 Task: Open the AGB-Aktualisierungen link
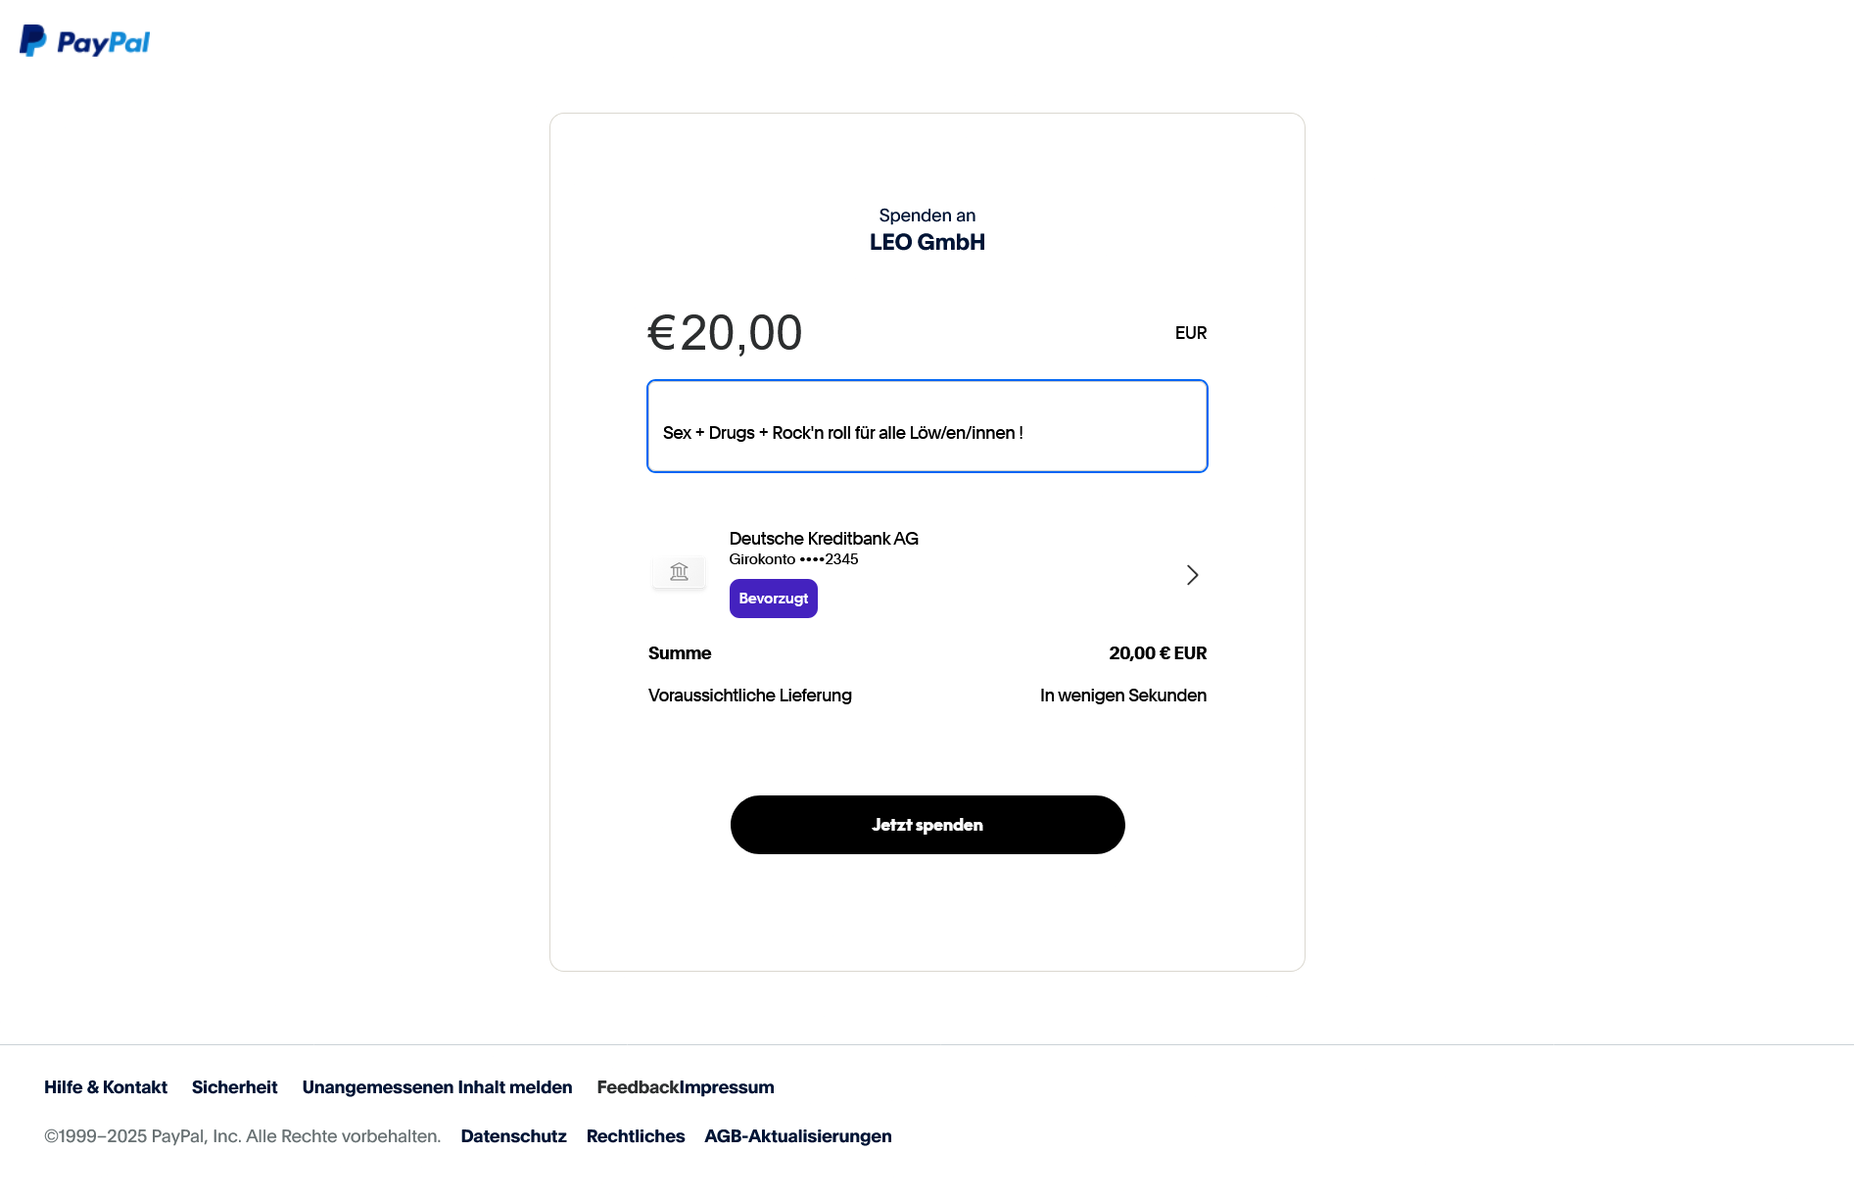797,1136
